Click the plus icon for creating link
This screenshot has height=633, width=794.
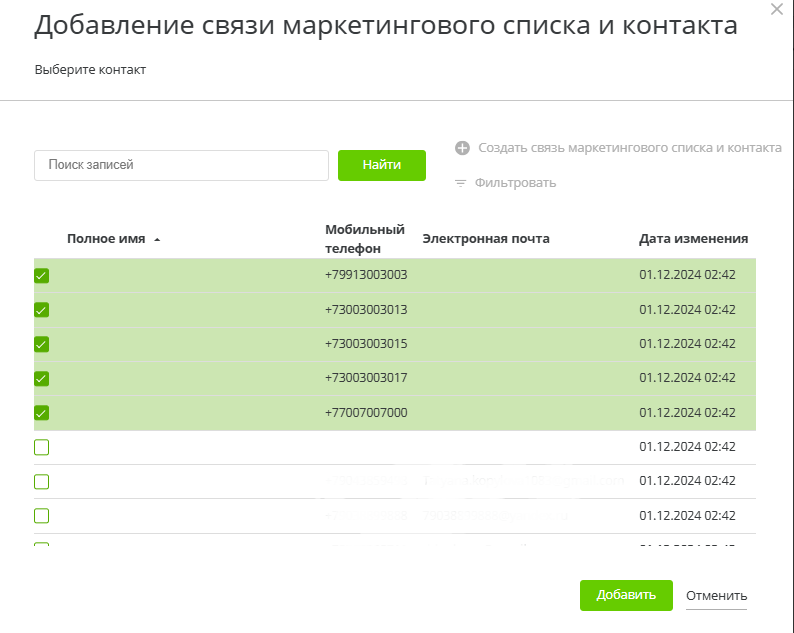(462, 148)
